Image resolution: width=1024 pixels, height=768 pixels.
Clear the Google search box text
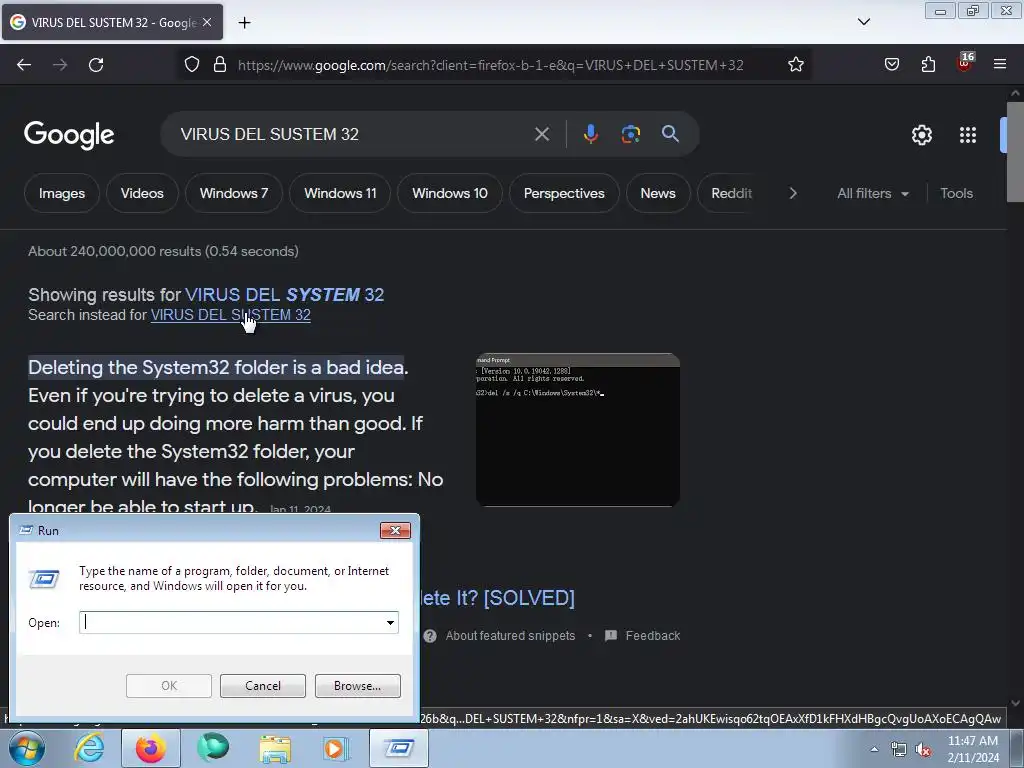[541, 134]
